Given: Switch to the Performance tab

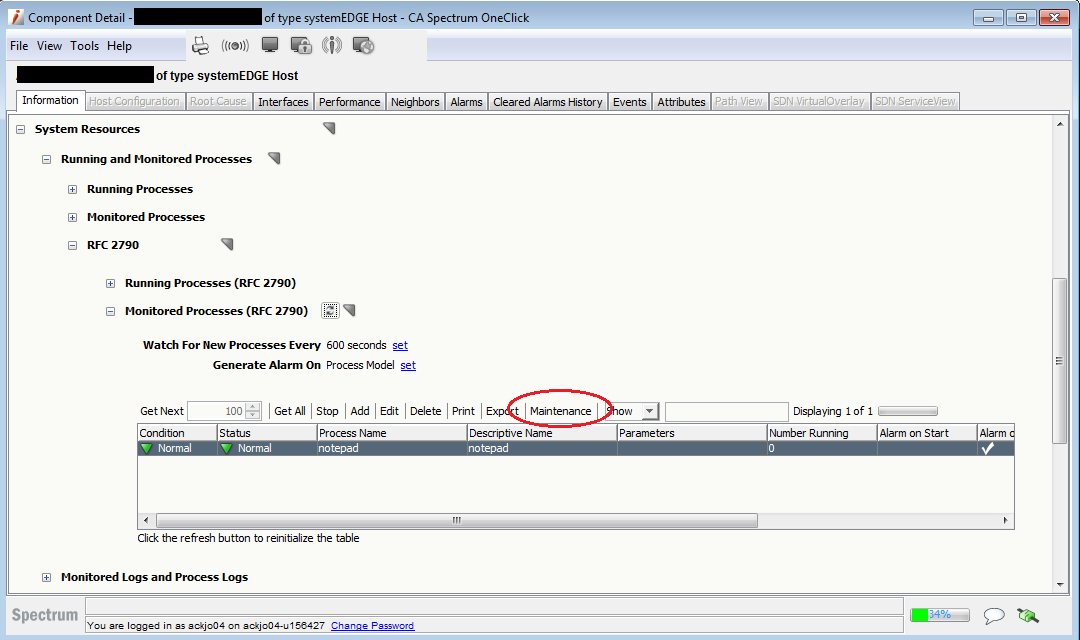Looking at the screenshot, I should [x=349, y=101].
